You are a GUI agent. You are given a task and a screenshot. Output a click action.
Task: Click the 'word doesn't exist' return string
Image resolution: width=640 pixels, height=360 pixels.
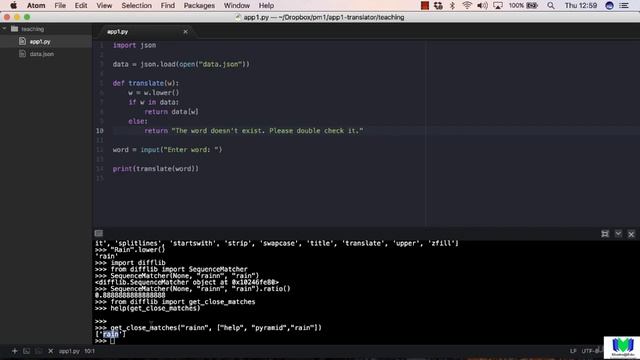tap(267, 131)
